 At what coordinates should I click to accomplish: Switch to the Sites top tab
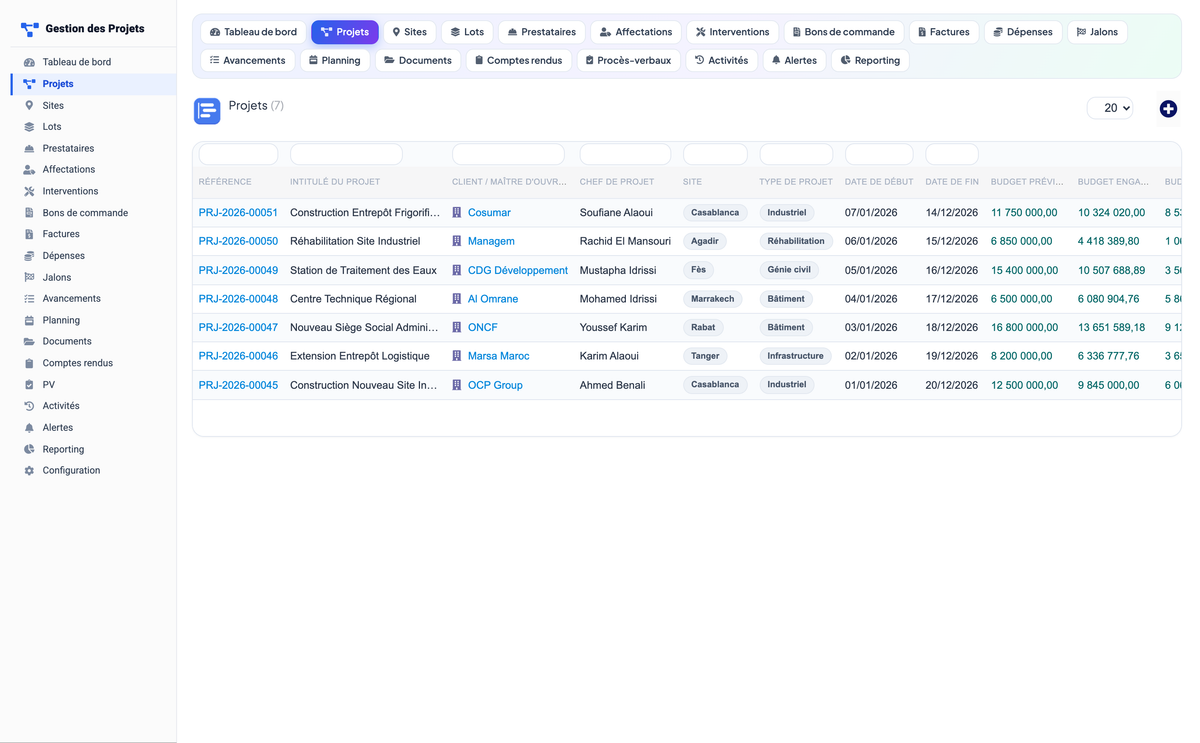click(409, 32)
